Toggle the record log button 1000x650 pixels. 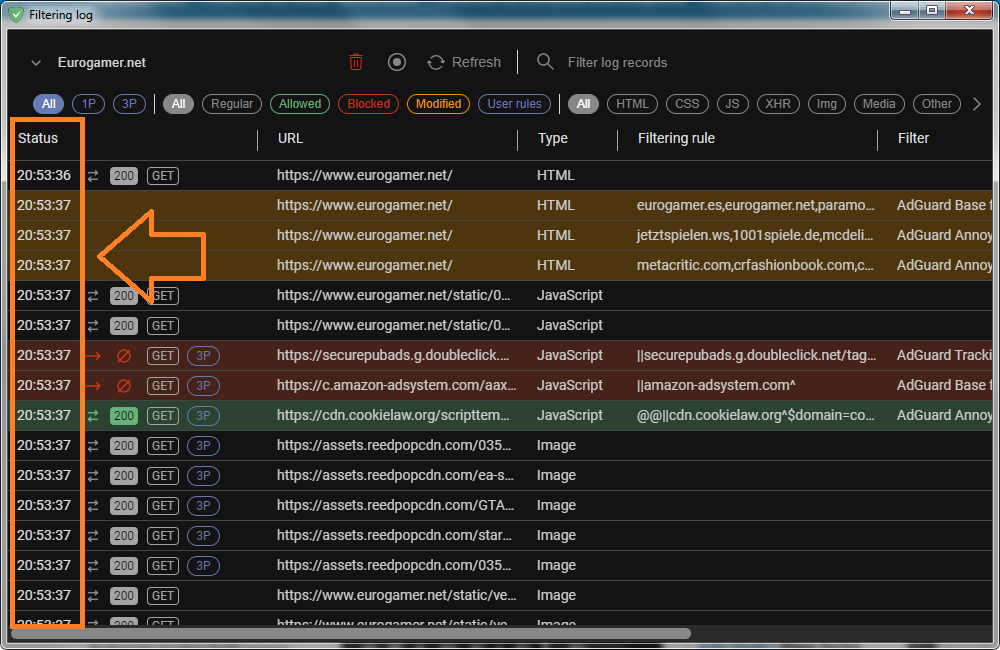coord(397,62)
